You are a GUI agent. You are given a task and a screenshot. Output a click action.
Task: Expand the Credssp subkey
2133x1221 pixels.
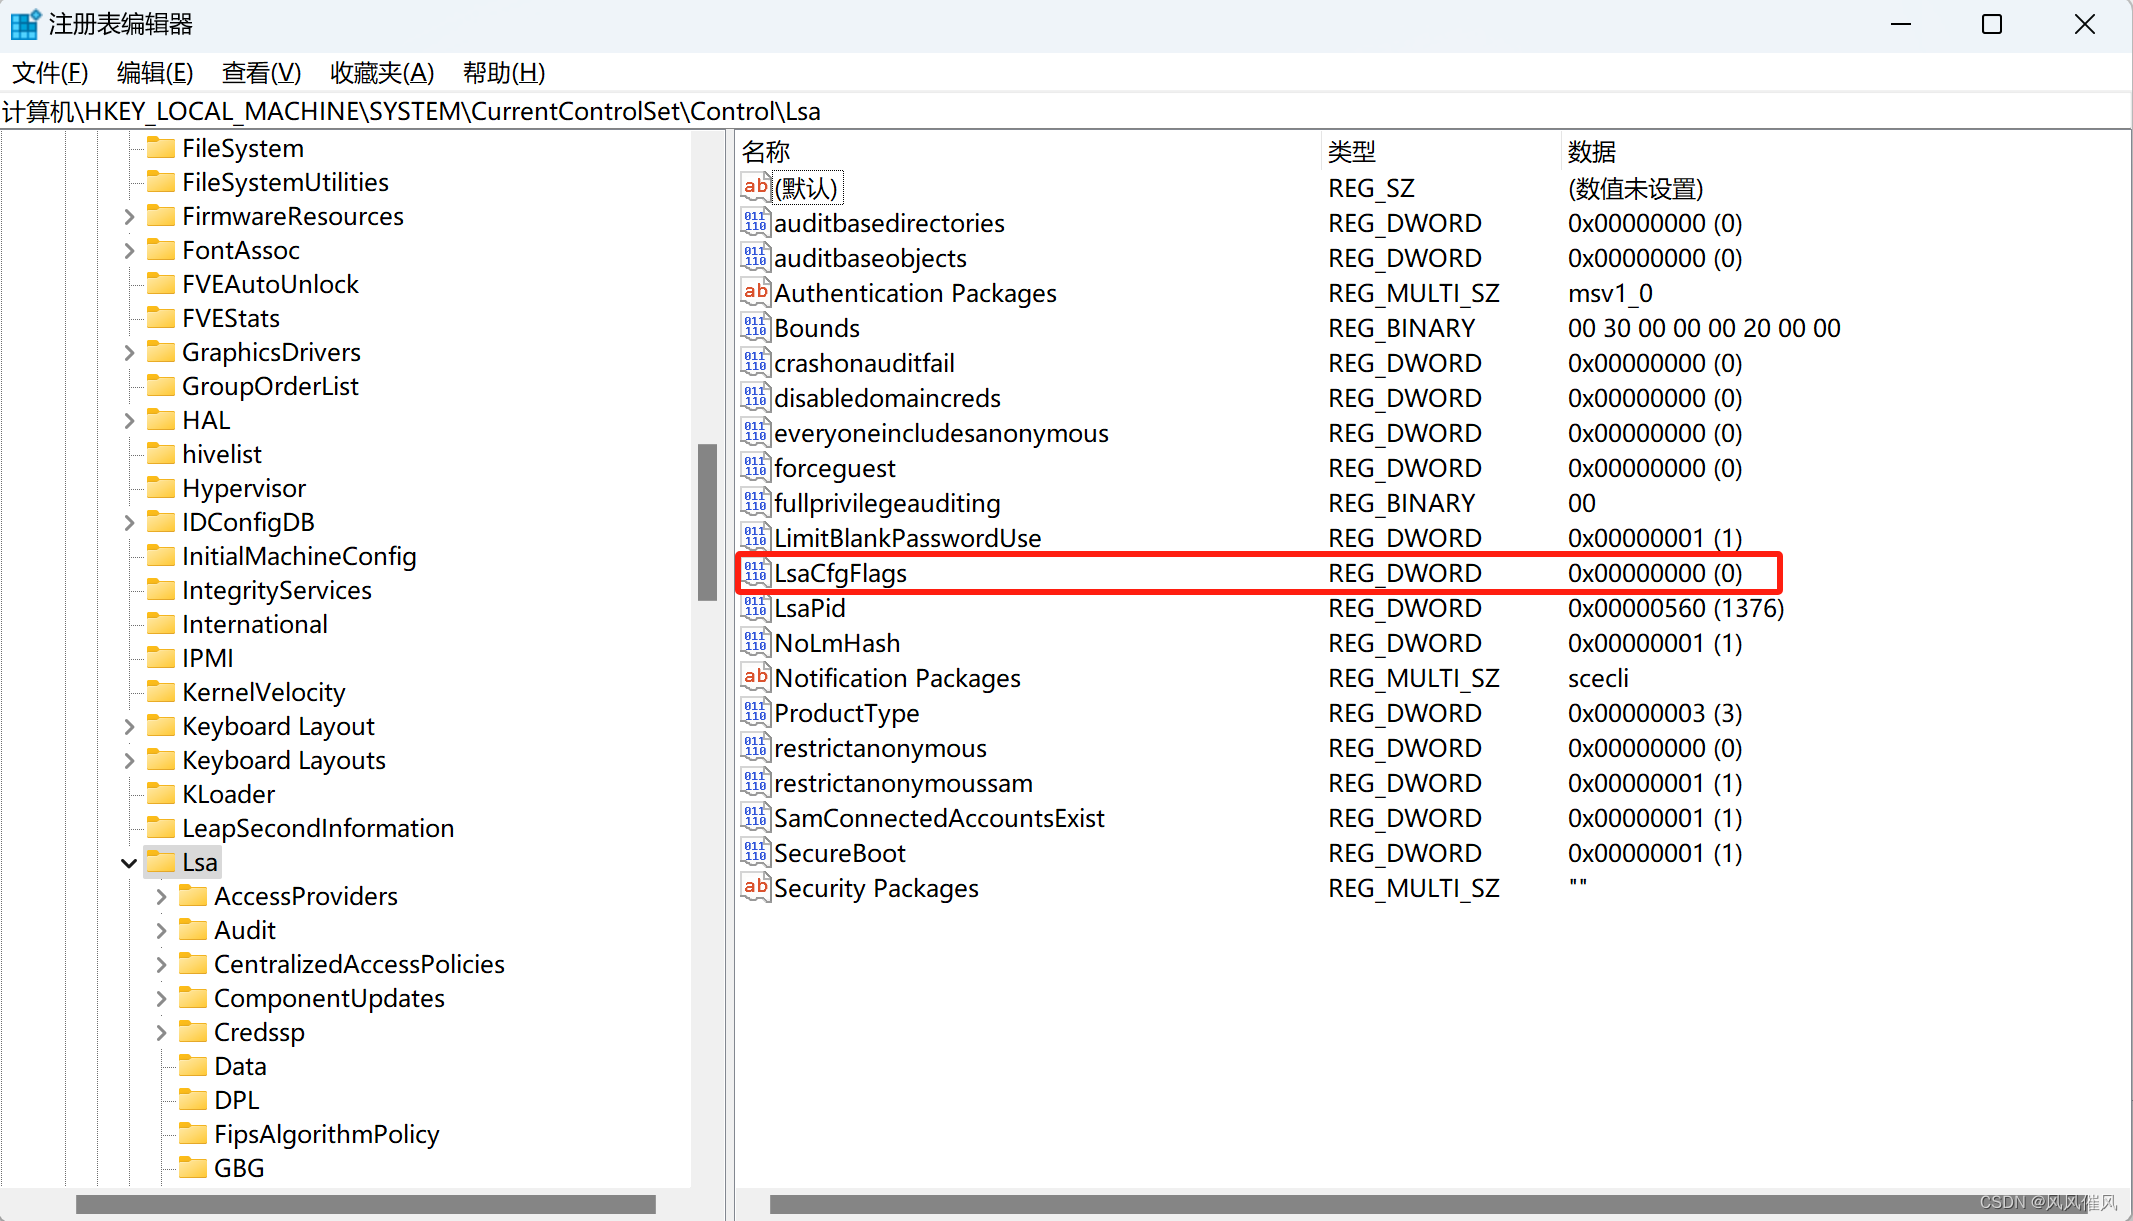click(161, 1032)
